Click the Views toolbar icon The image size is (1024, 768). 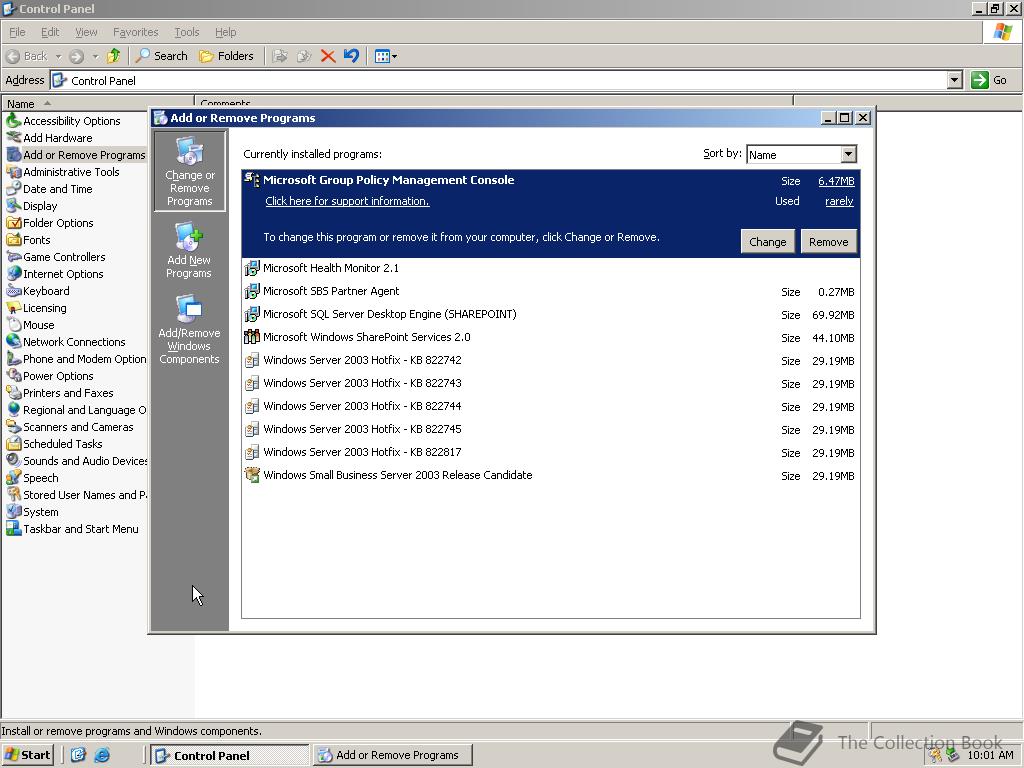tap(385, 56)
